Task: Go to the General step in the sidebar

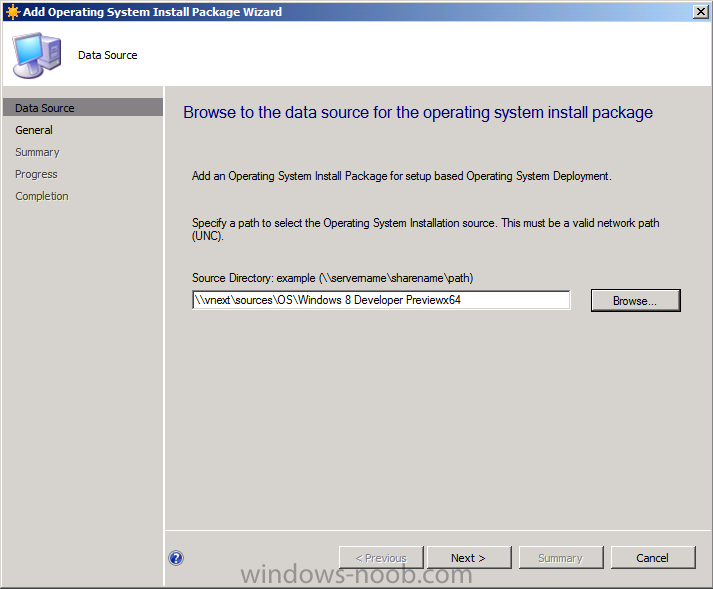Action: click(x=34, y=130)
